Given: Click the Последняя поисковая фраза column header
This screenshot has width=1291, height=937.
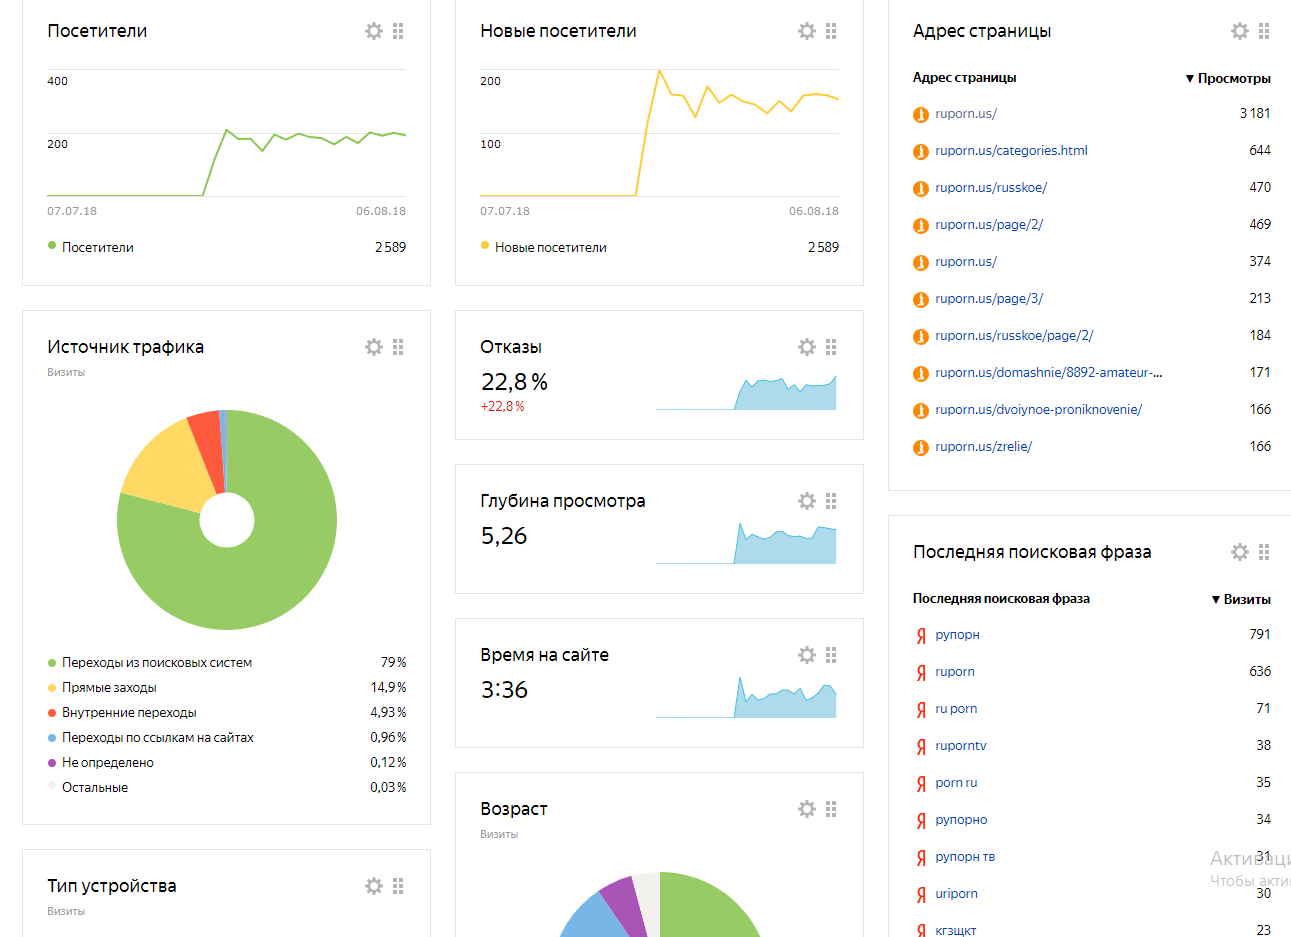Looking at the screenshot, I should 1001,599.
